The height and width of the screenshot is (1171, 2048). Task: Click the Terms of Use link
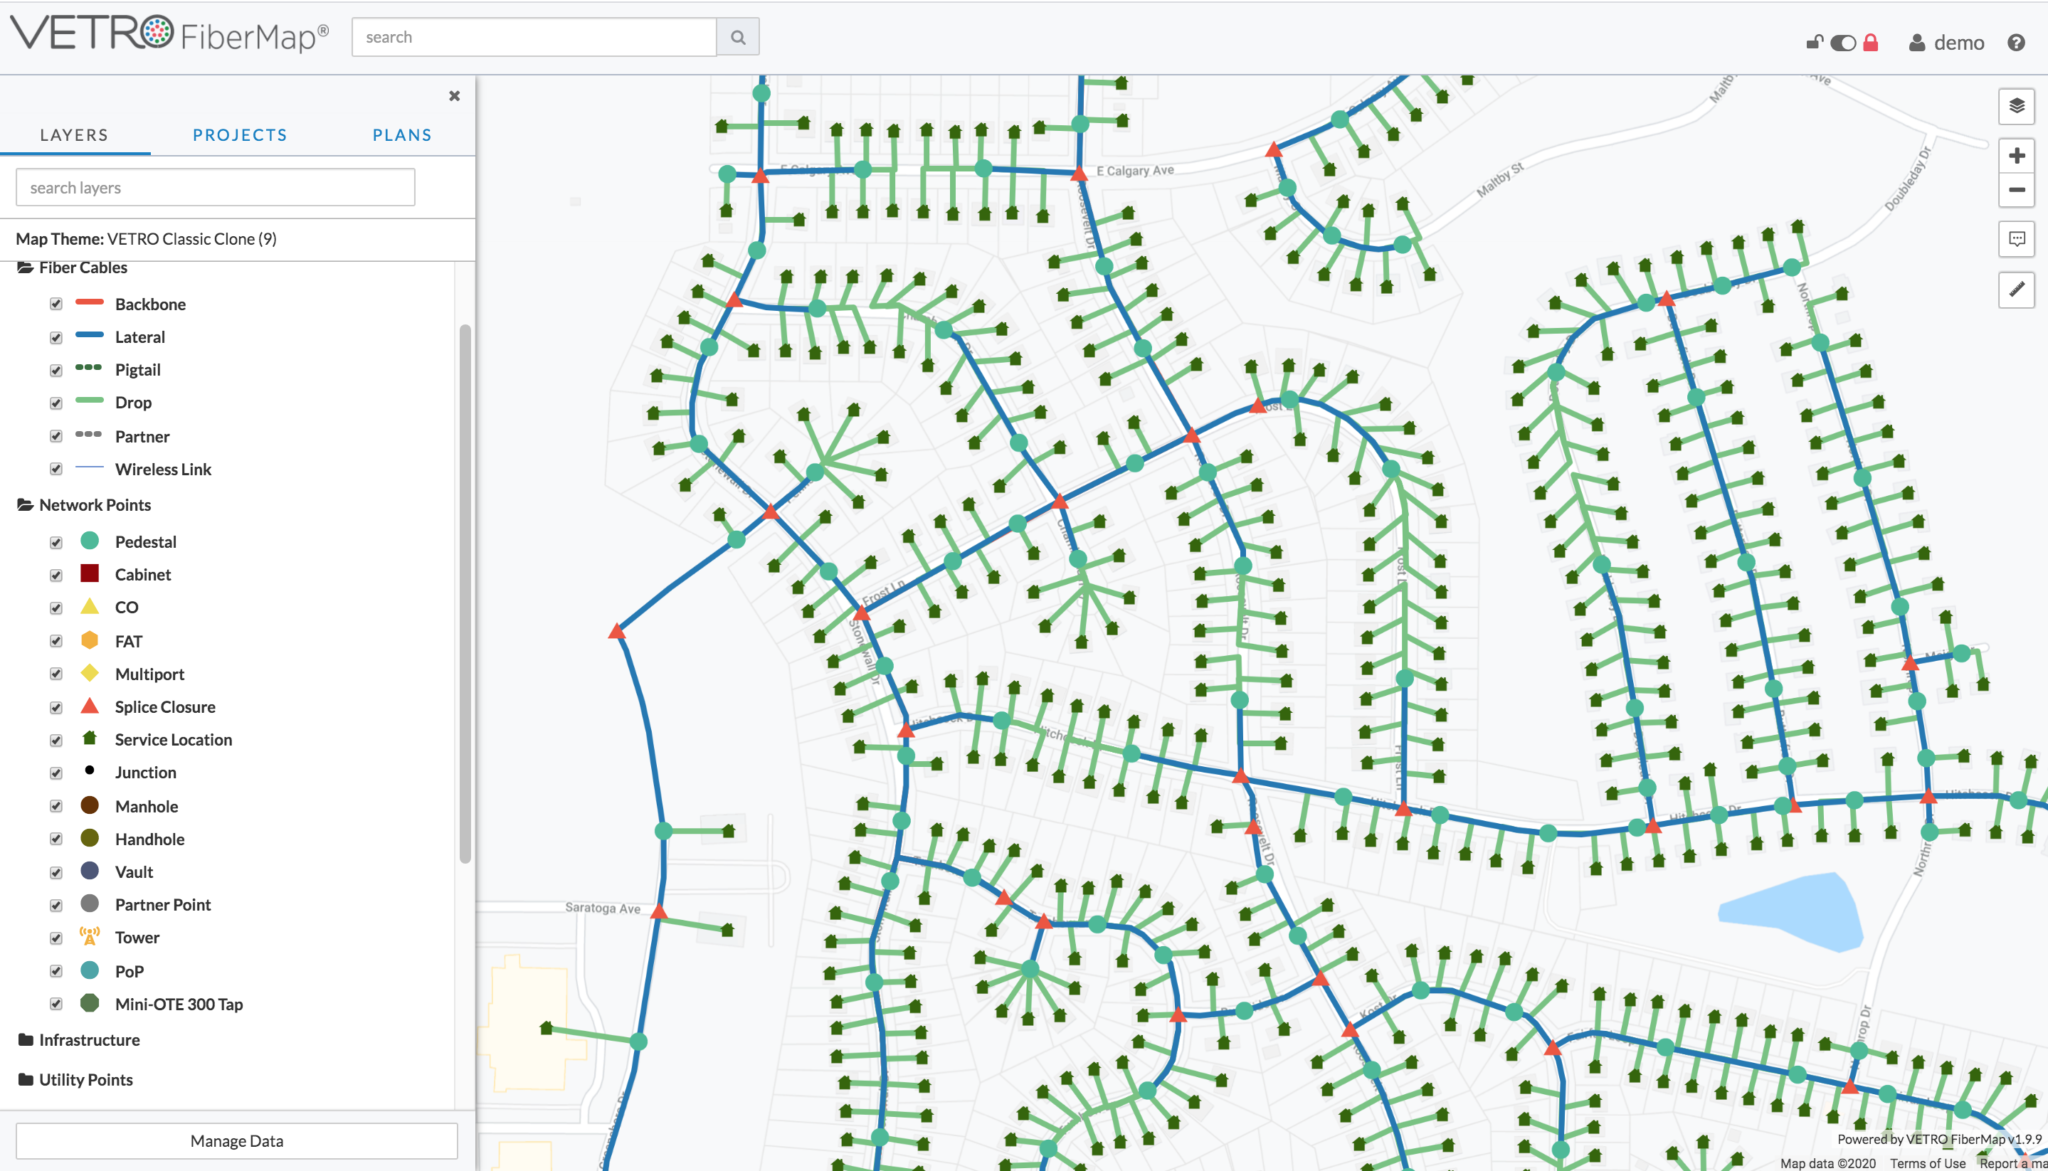pos(1926,1163)
